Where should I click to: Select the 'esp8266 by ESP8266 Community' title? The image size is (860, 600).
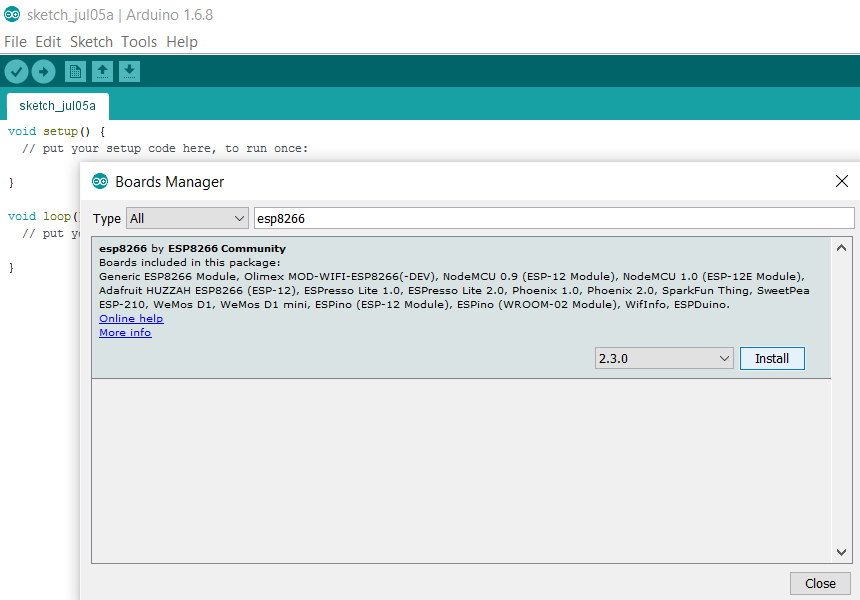click(x=193, y=248)
